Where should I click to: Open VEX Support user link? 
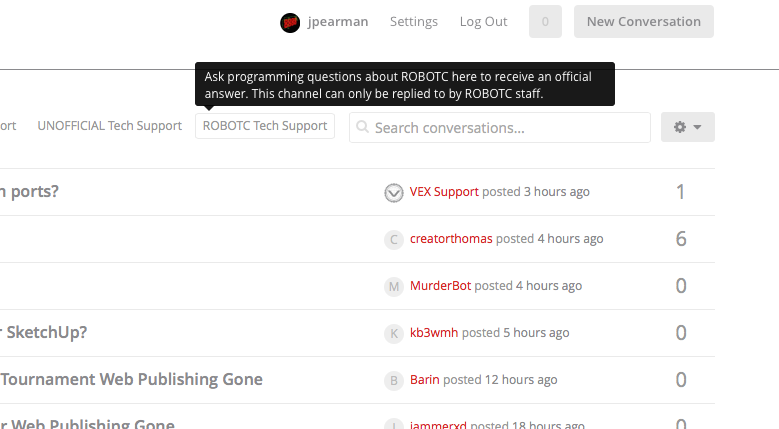click(x=444, y=192)
